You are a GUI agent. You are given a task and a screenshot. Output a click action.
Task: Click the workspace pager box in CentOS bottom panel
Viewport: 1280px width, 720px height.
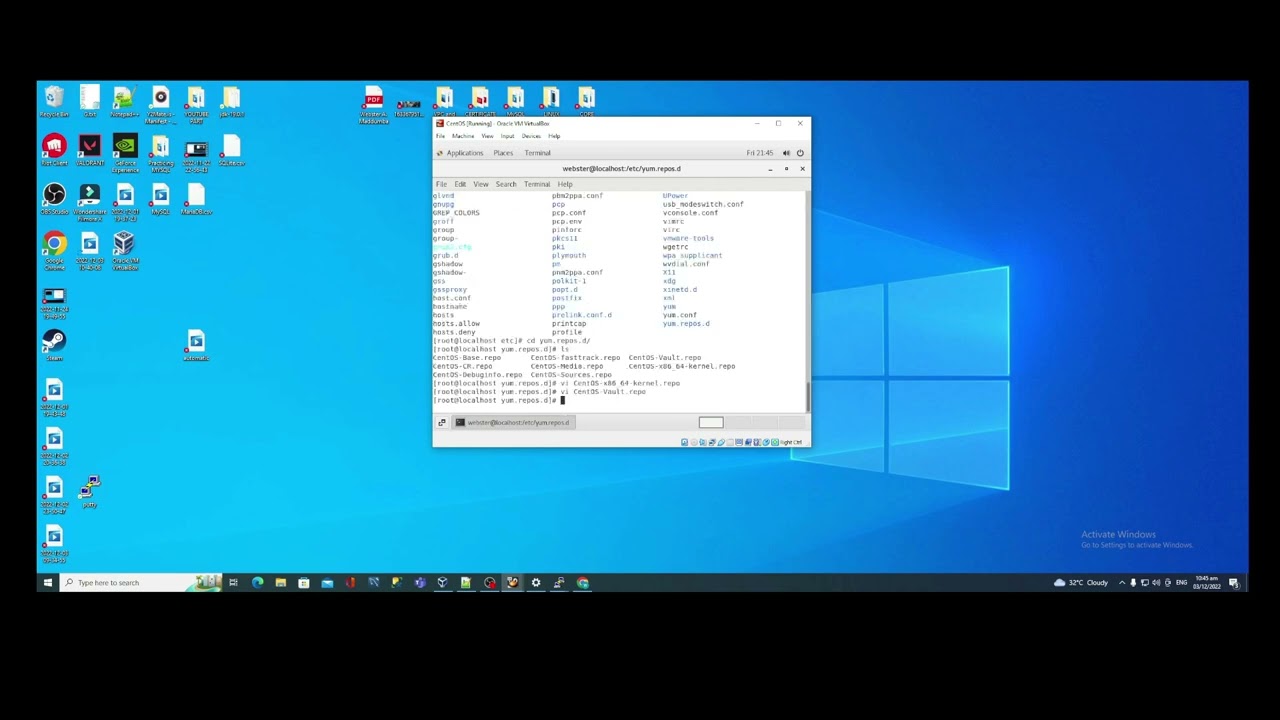pos(711,422)
